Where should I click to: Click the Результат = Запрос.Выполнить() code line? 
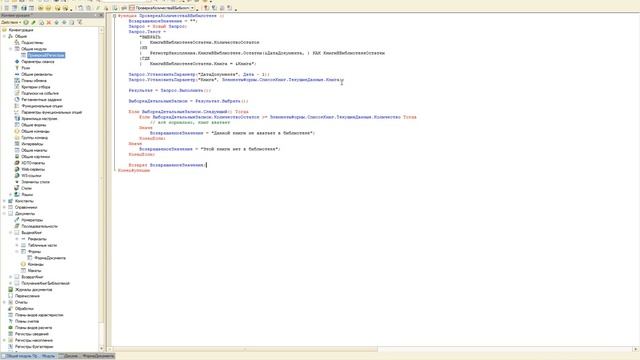[x=170, y=90]
